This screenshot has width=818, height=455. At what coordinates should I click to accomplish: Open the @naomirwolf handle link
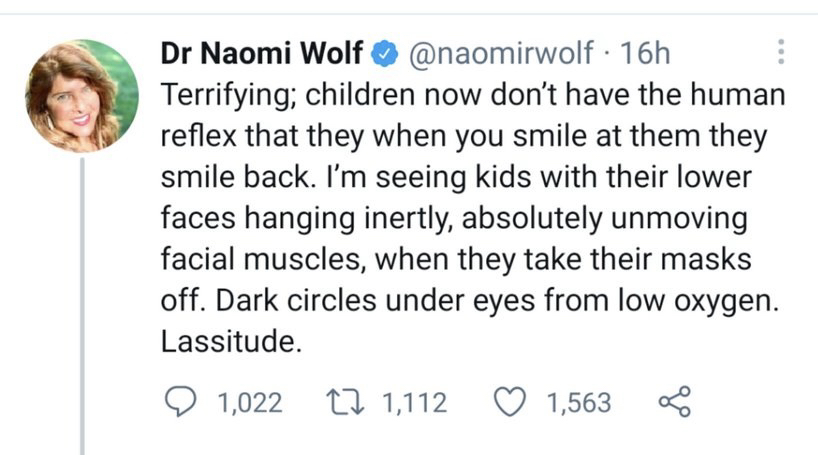click(499, 52)
